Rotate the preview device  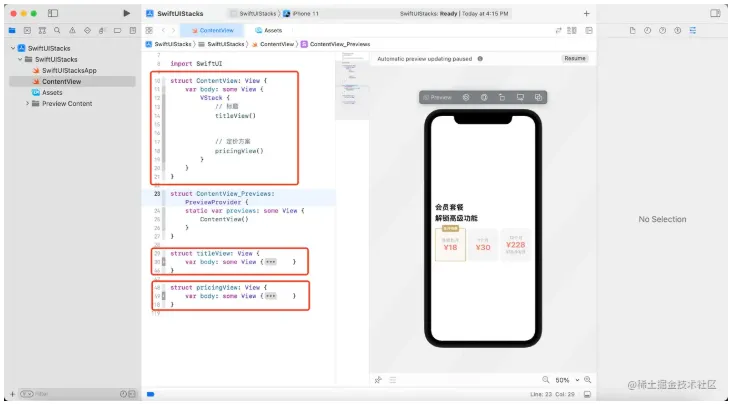click(x=502, y=98)
